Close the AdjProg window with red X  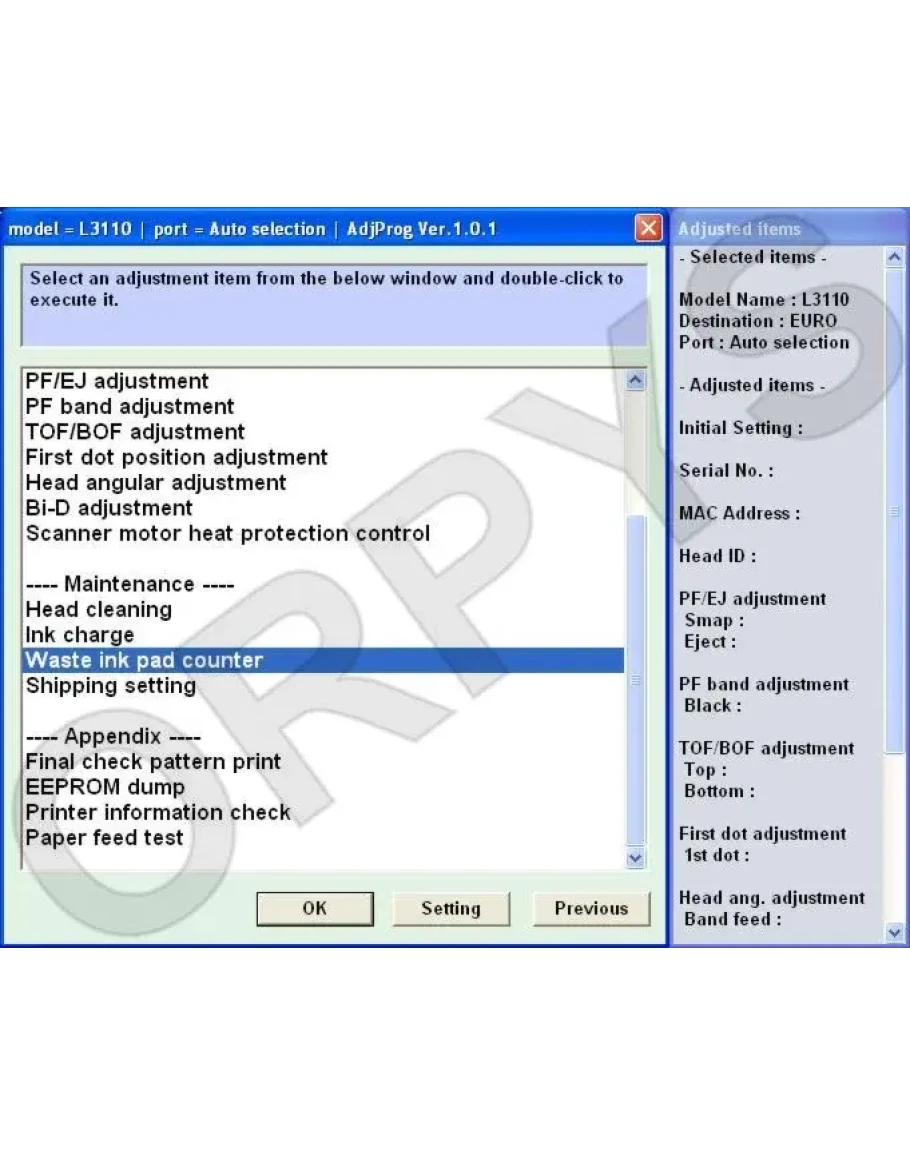pyautogui.click(x=648, y=229)
